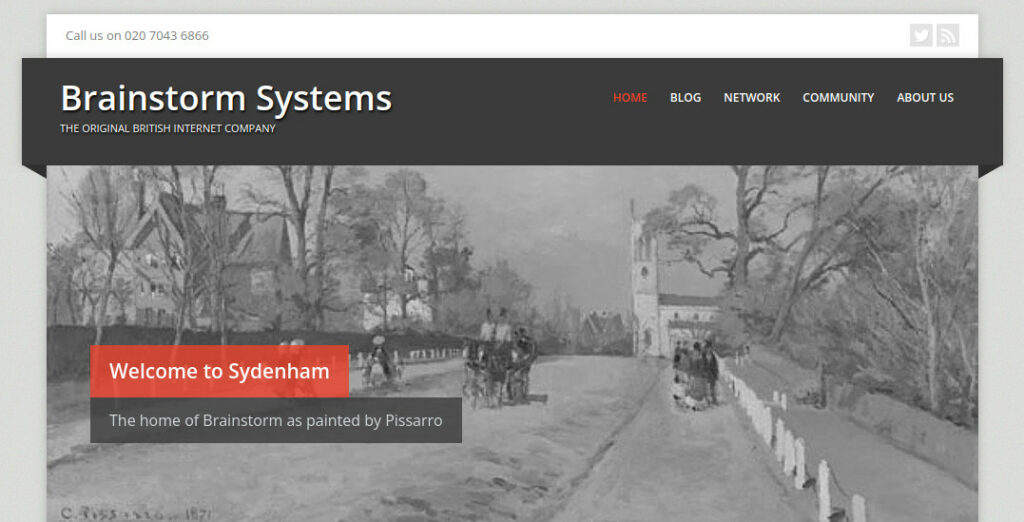Image resolution: width=1024 pixels, height=522 pixels.
Task: Click the Welcome to Sydenham slide heading
Action: coord(219,371)
